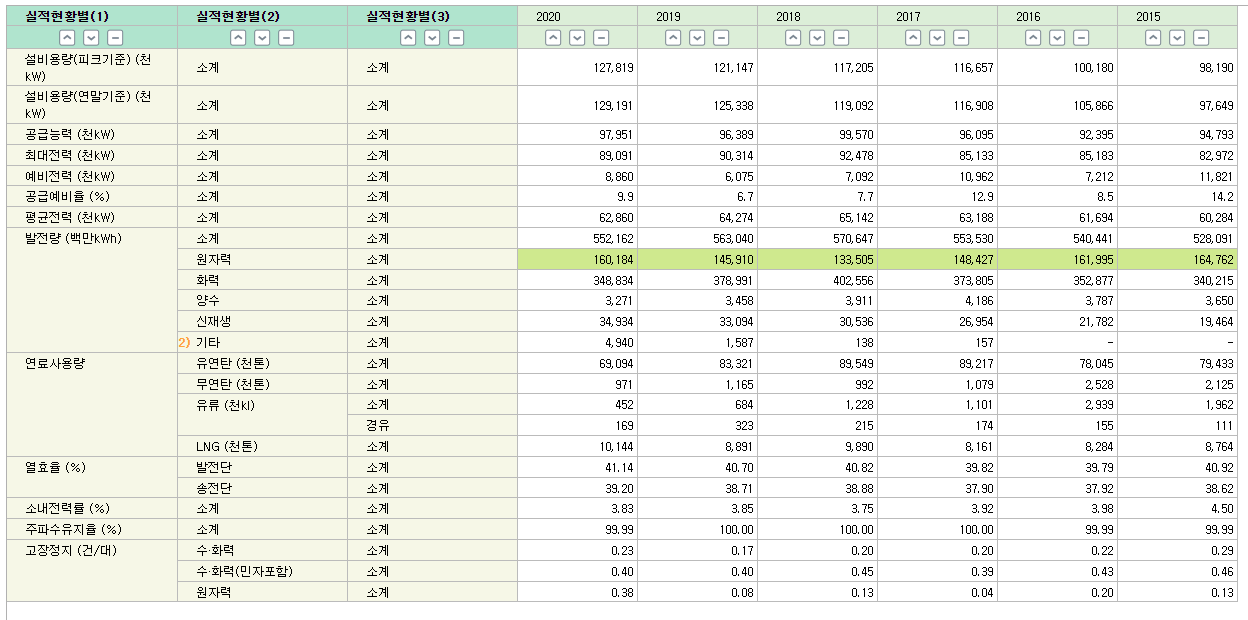Click the 무연탄 (천톤) sub-row label

click(234, 384)
